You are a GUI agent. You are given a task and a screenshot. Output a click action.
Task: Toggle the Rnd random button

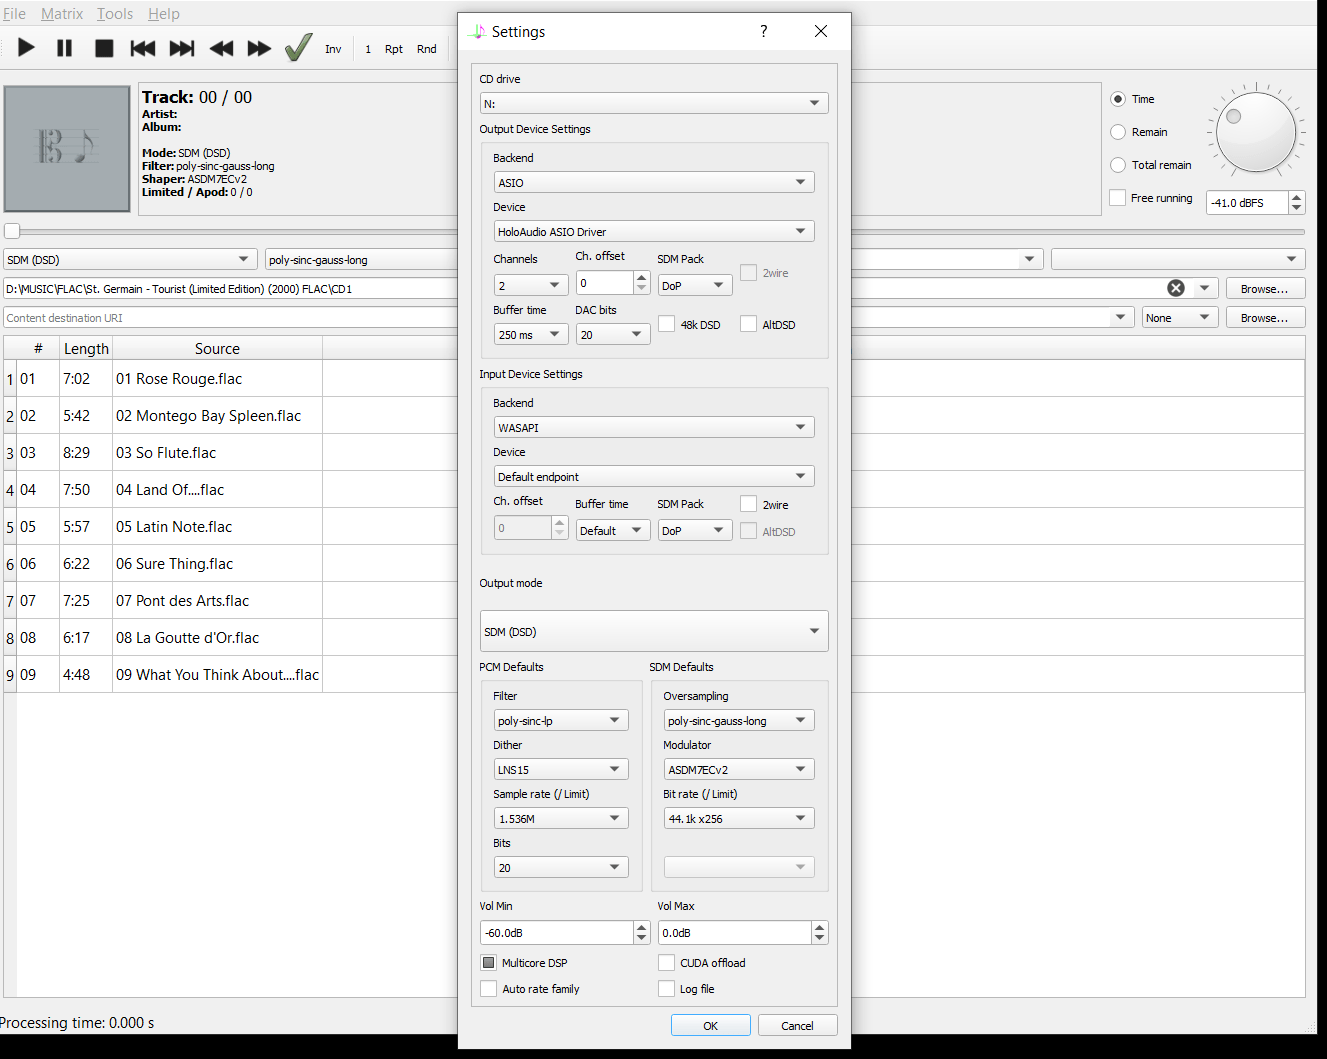pyautogui.click(x=427, y=49)
